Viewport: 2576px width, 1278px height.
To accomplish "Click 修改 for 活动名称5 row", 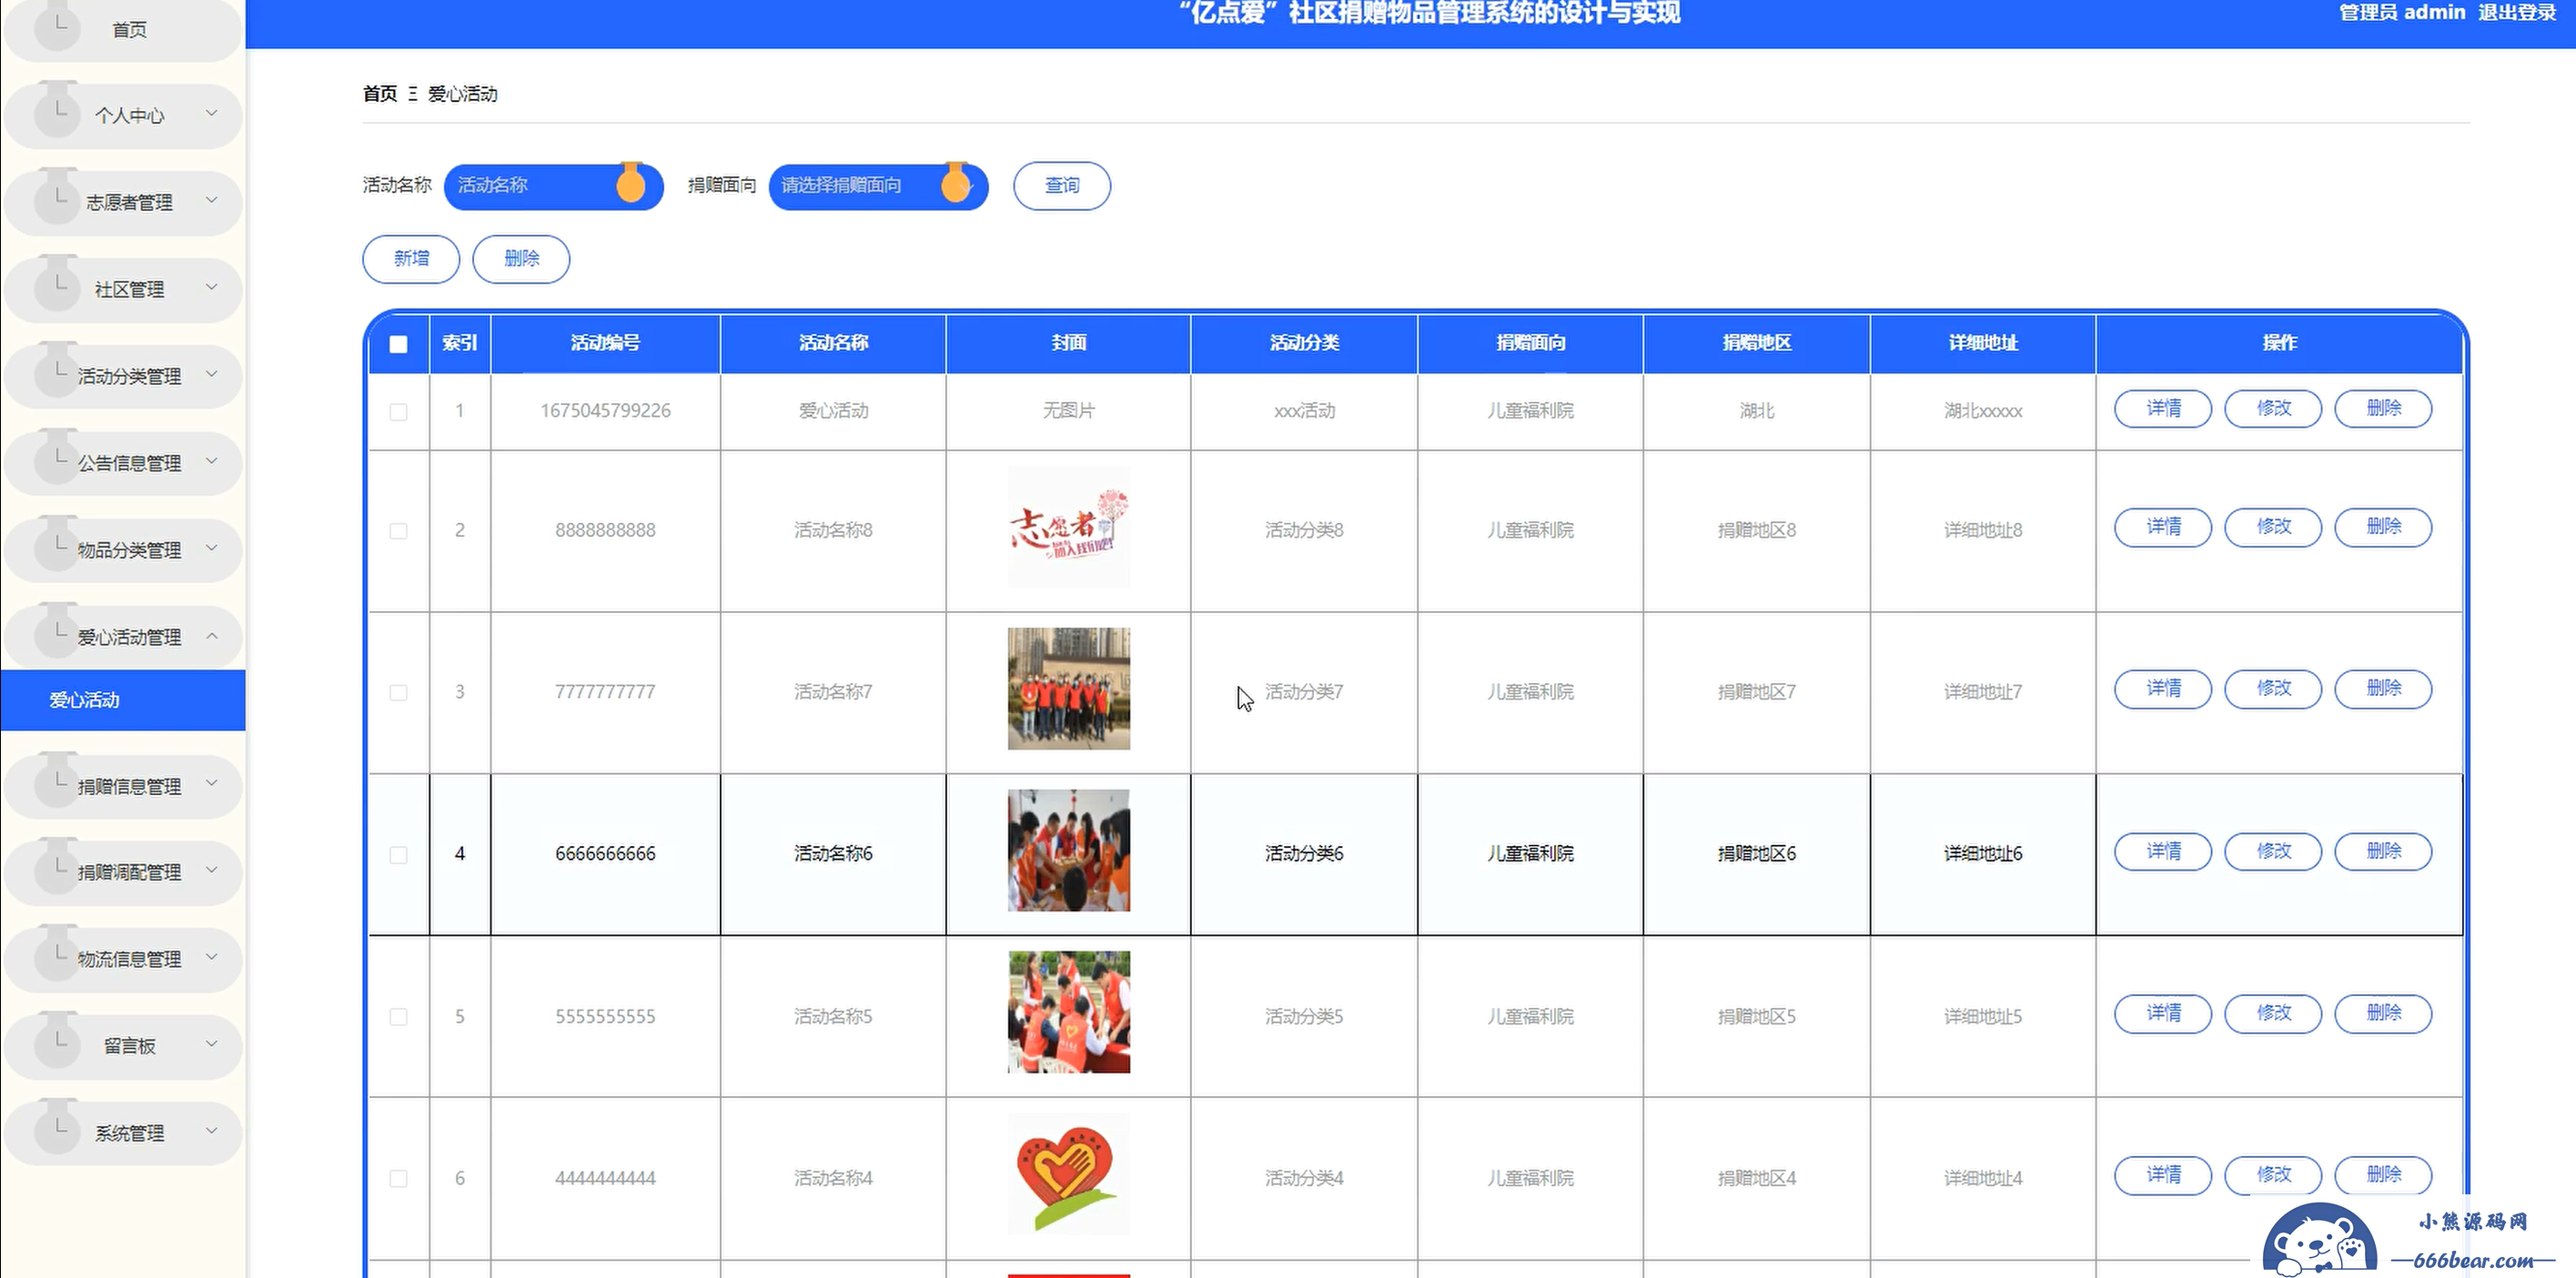I will pyautogui.click(x=2273, y=1014).
